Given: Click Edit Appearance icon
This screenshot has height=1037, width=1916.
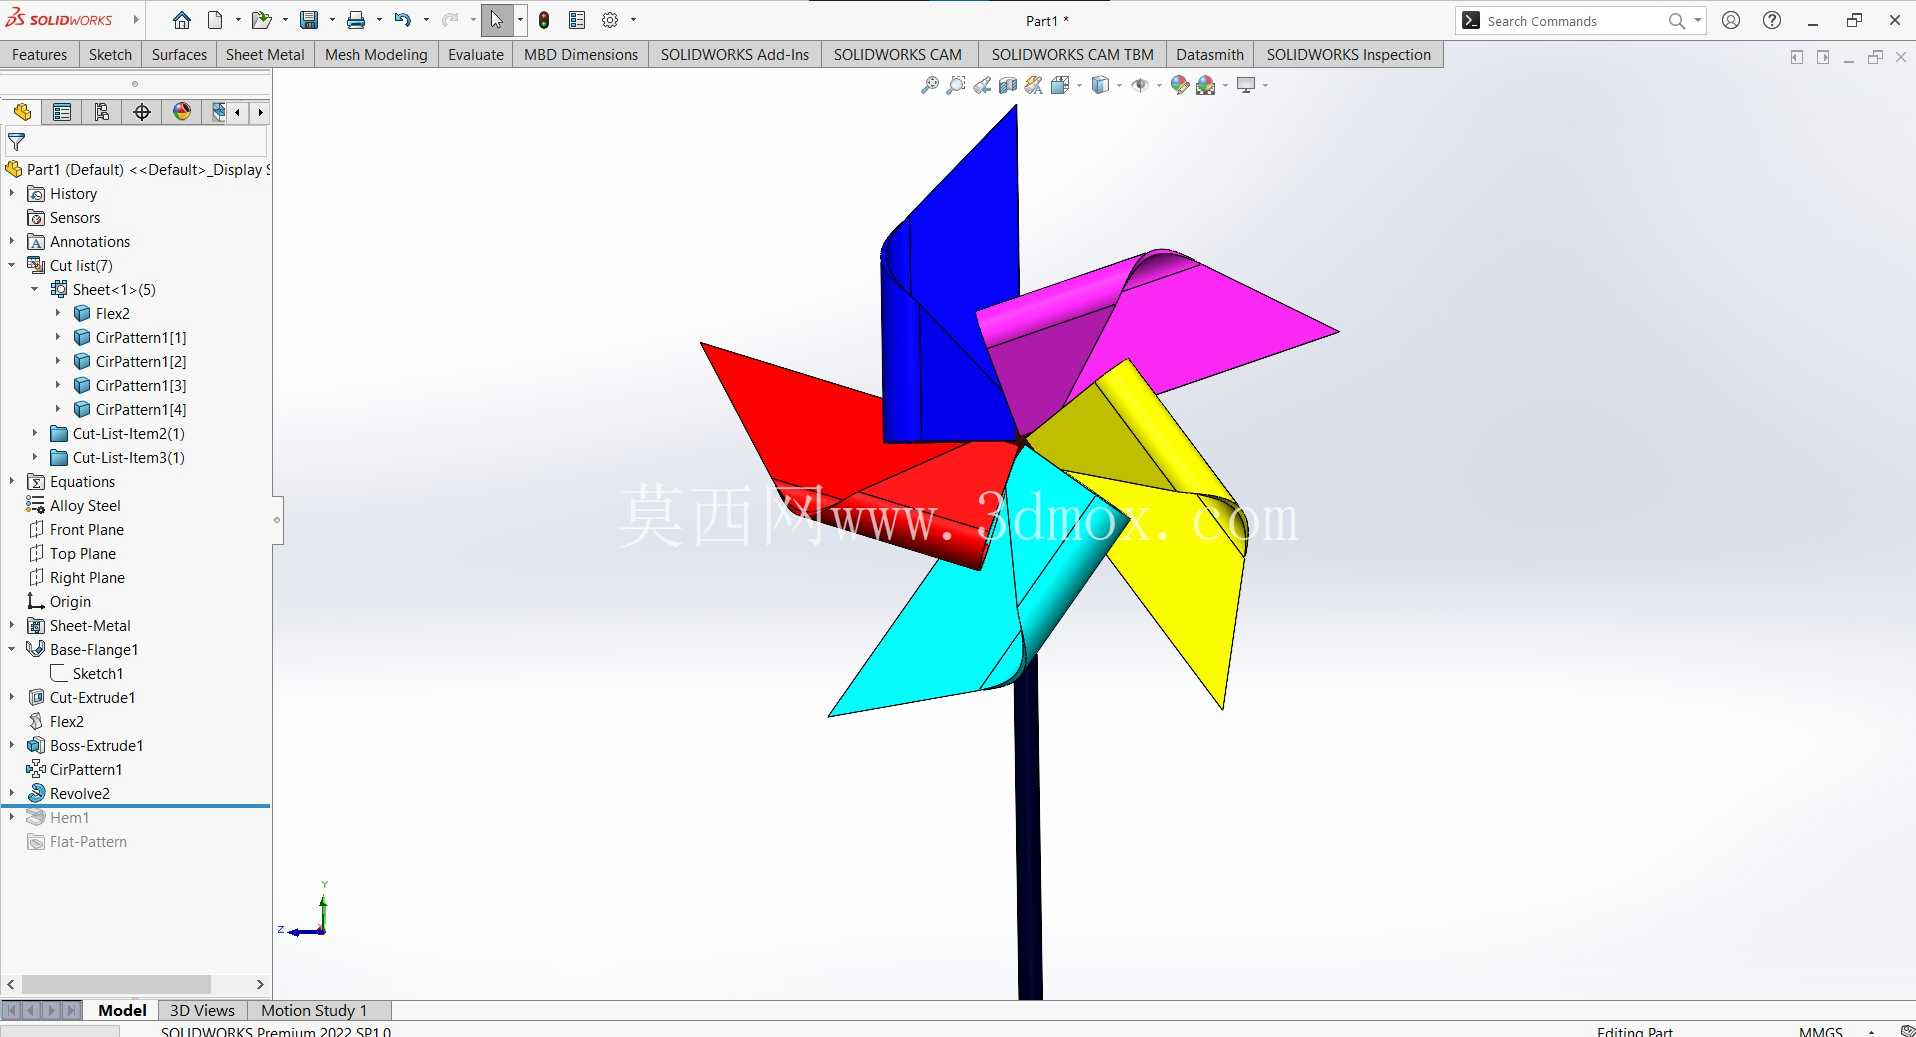Looking at the screenshot, I should click(1180, 85).
